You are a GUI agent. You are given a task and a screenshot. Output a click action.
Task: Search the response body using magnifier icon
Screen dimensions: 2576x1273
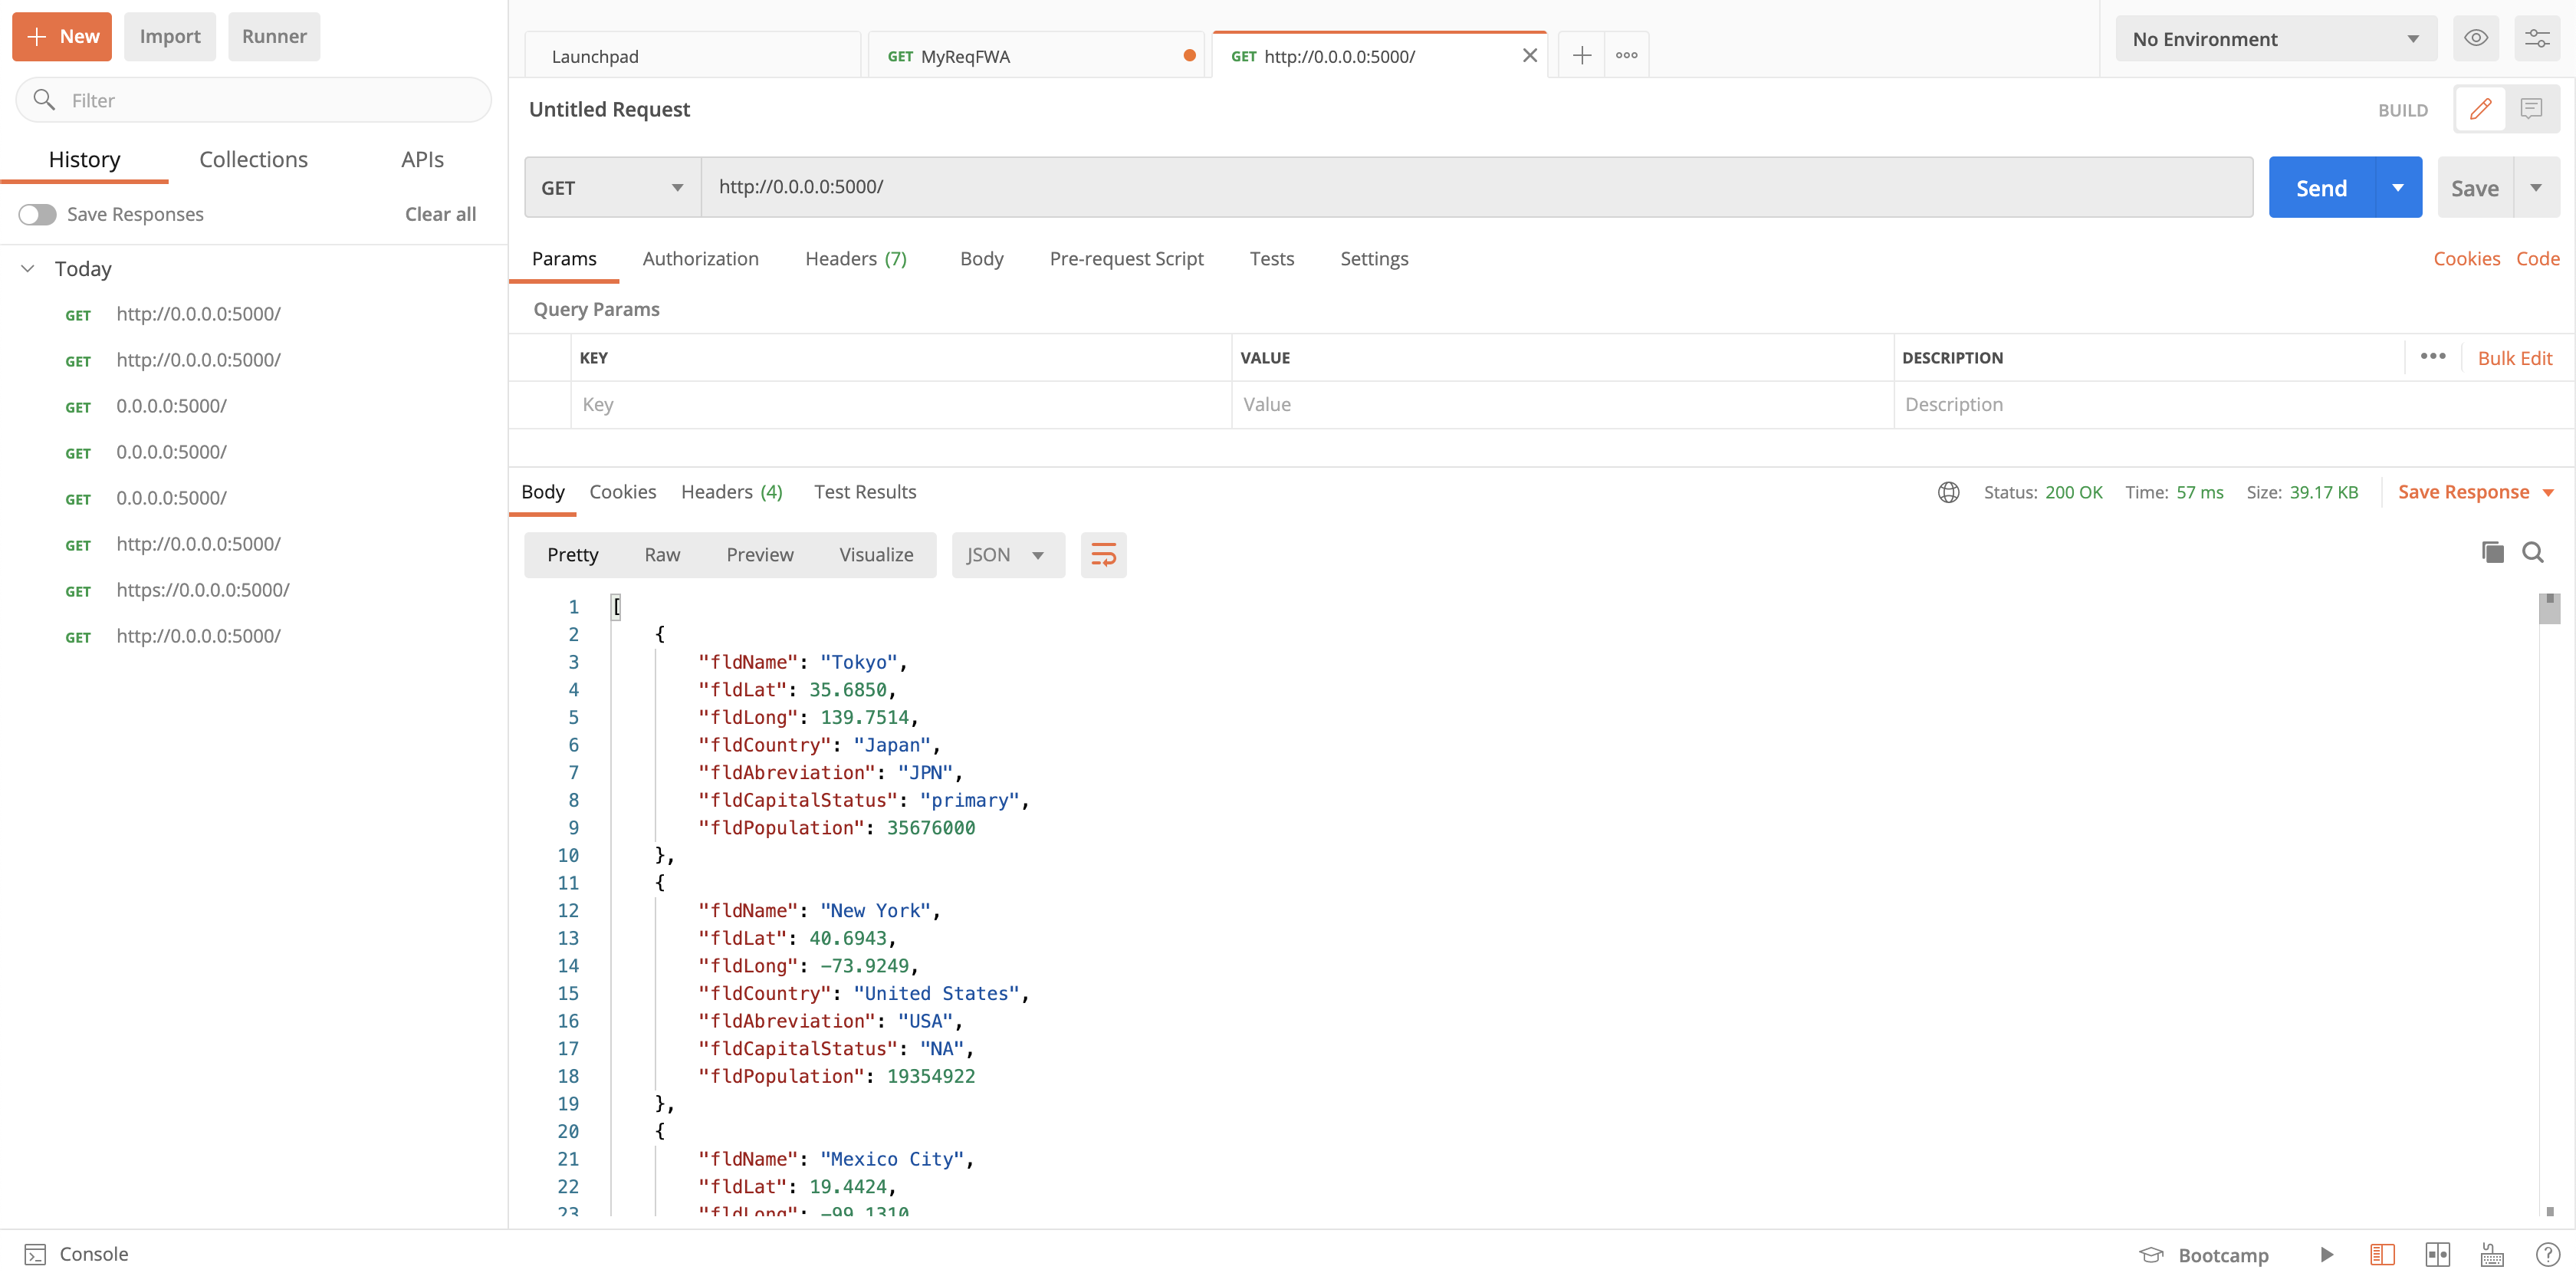click(2533, 552)
